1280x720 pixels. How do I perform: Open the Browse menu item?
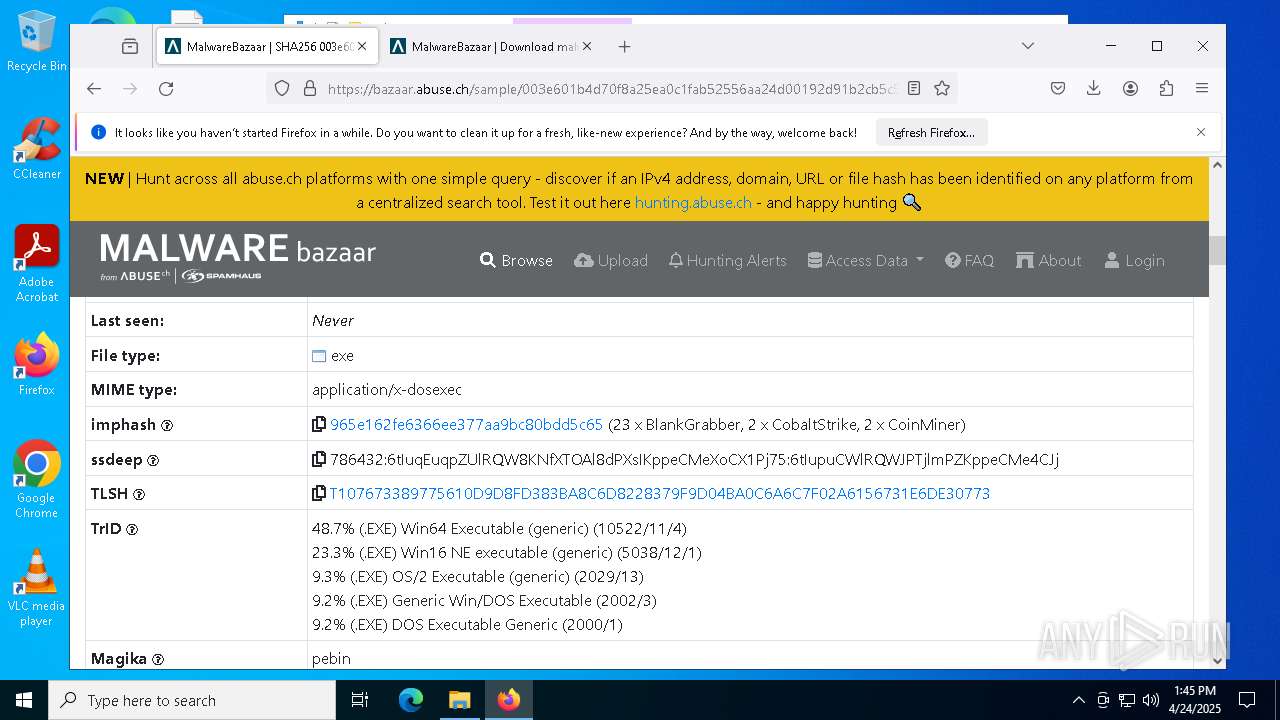pos(516,260)
